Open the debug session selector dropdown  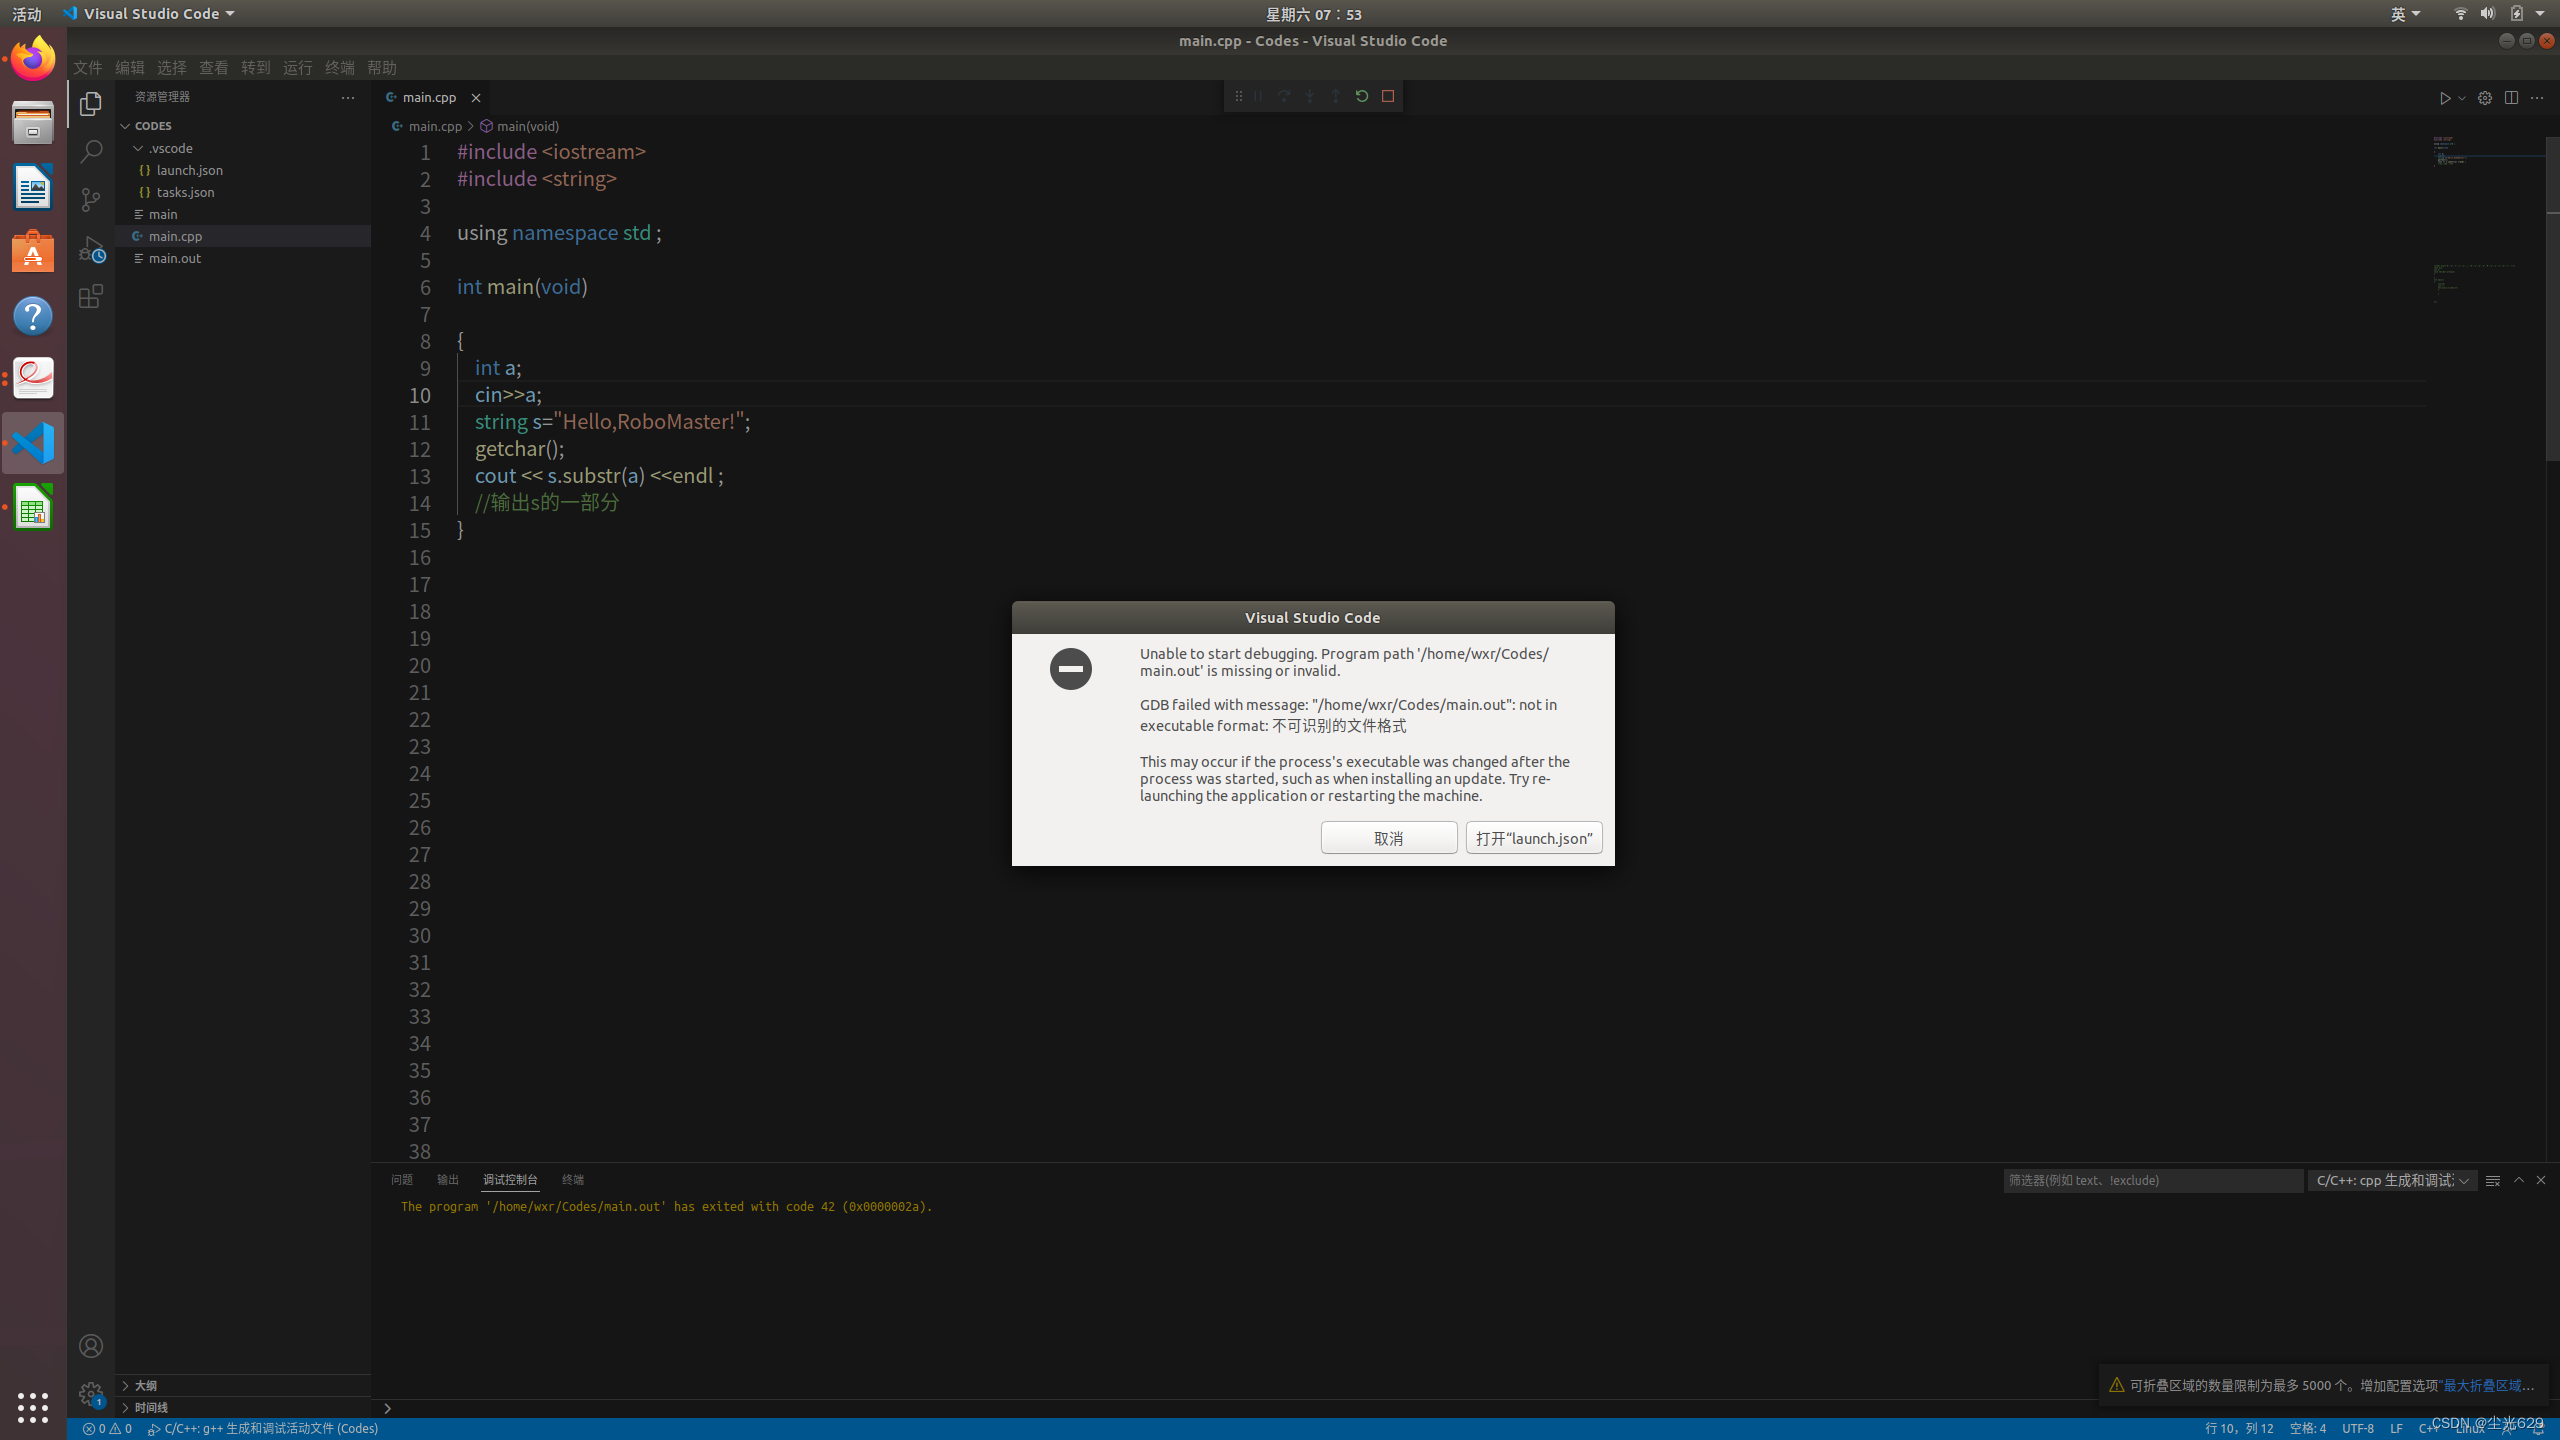pos(2392,1181)
